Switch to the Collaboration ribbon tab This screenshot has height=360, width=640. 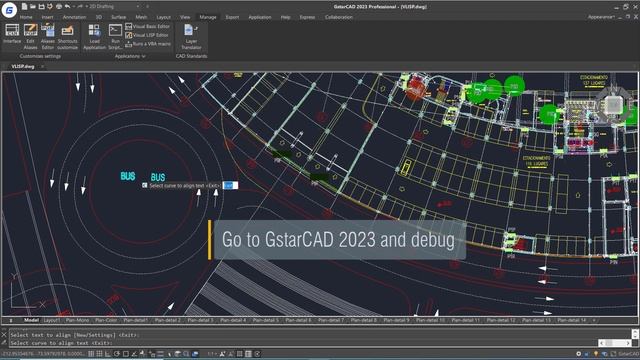pos(339,17)
